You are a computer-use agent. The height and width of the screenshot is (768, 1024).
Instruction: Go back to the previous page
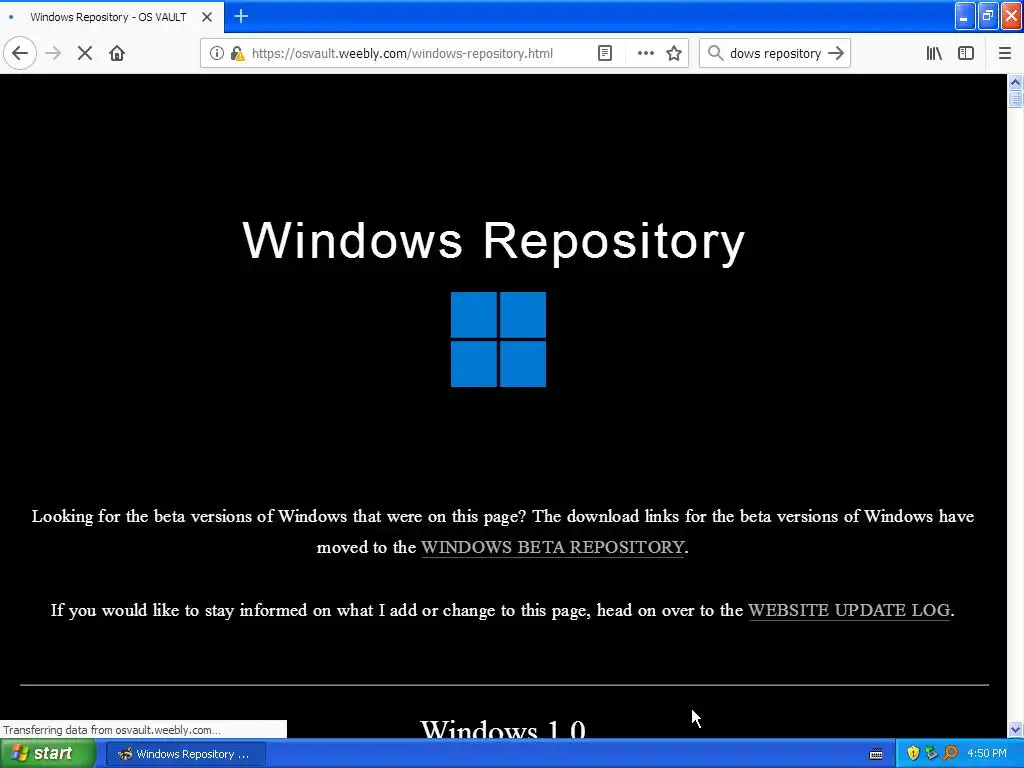(20, 53)
